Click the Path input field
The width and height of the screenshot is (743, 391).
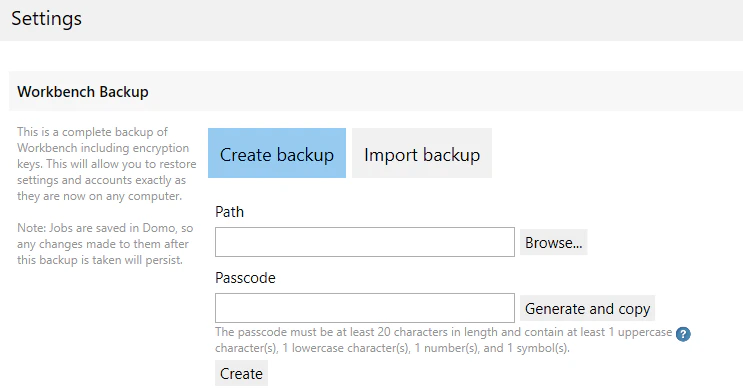(x=364, y=242)
